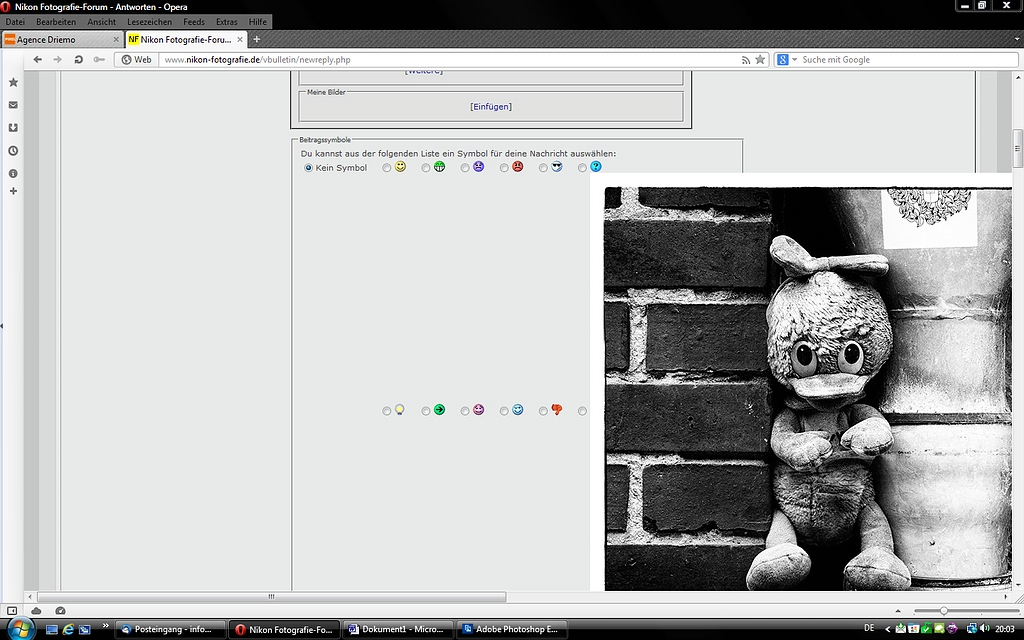Image resolution: width=1024 pixels, height=640 pixels.
Task: Open the Downloads panel in sidebar
Action: [x=13, y=128]
